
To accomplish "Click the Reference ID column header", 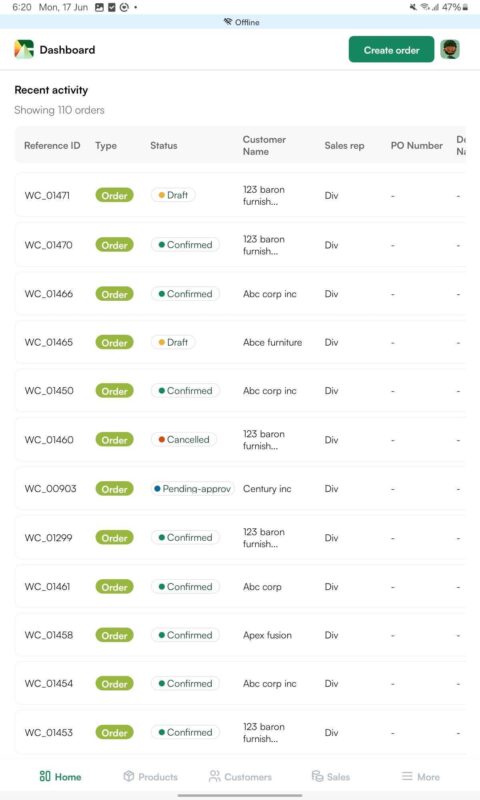I will [52, 145].
